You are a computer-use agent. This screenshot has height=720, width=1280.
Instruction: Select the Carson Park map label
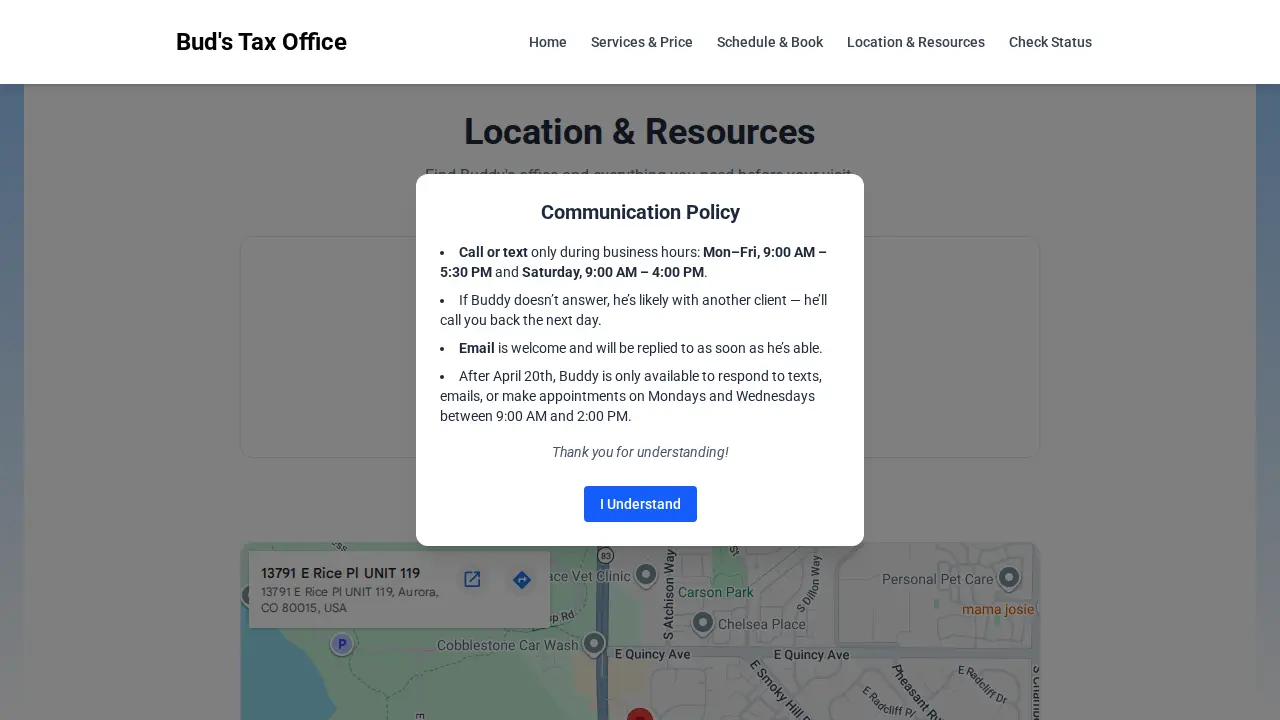(x=716, y=592)
